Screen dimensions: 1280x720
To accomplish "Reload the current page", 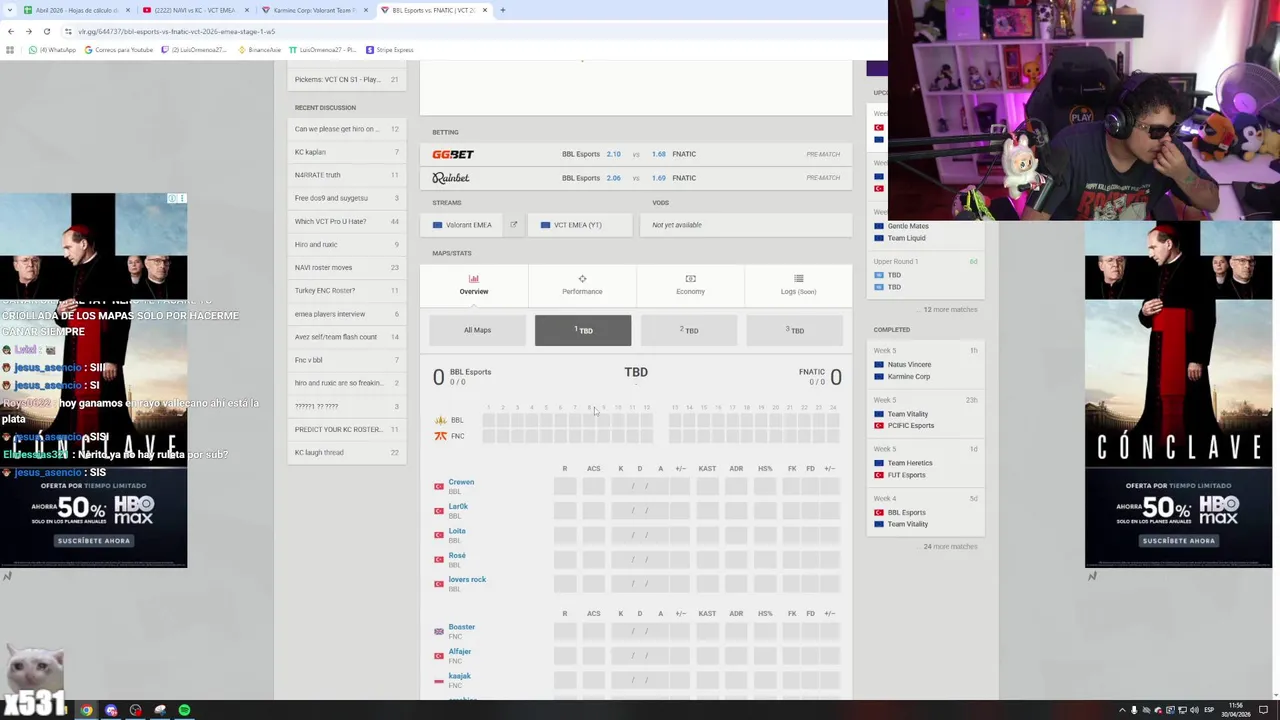I will [46, 31].
